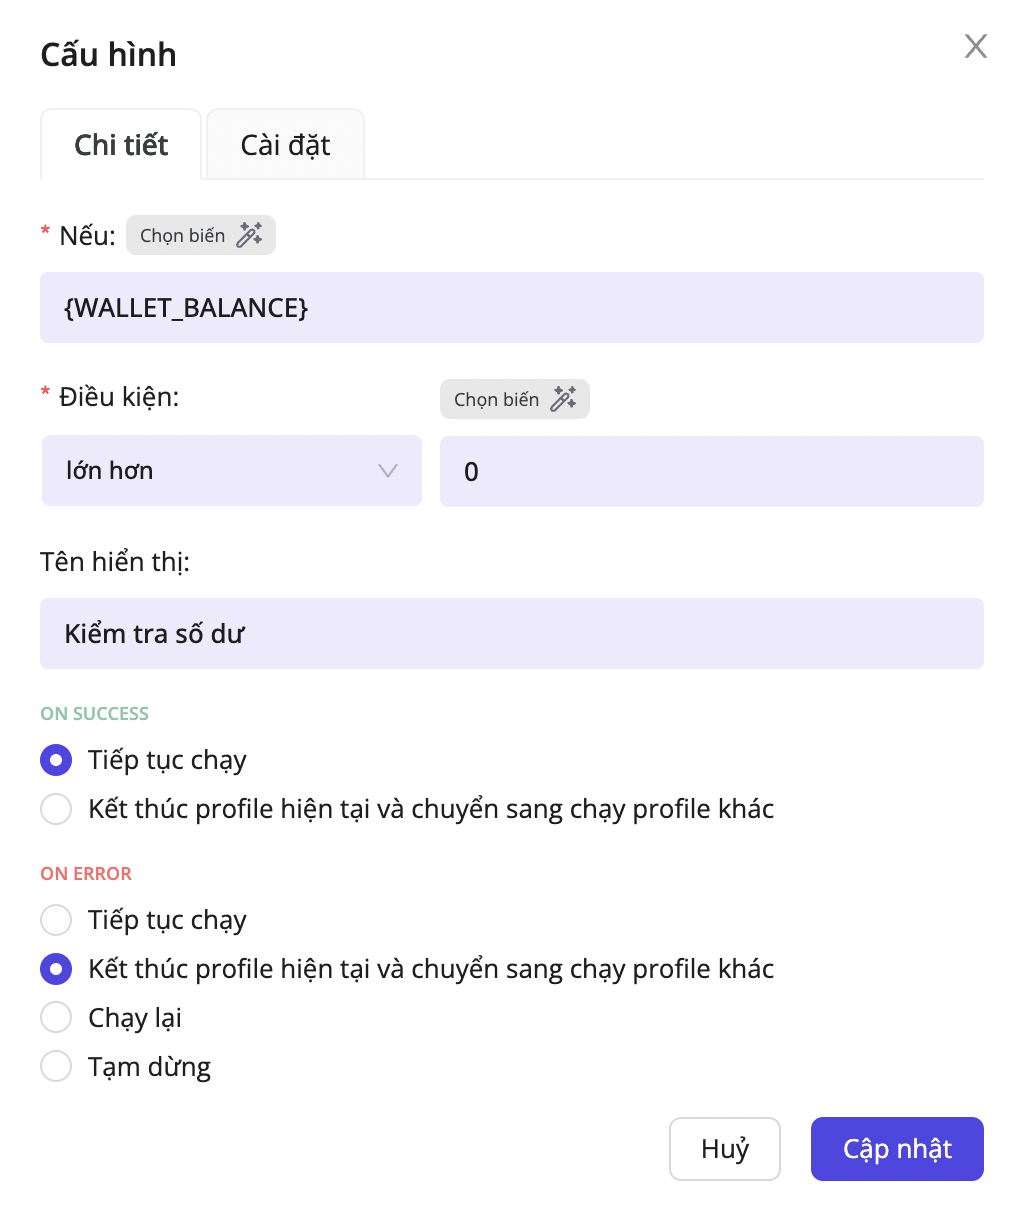Screen dimensions: 1020x1210
Task: Click the condition value field containing 0
Action: click(711, 472)
